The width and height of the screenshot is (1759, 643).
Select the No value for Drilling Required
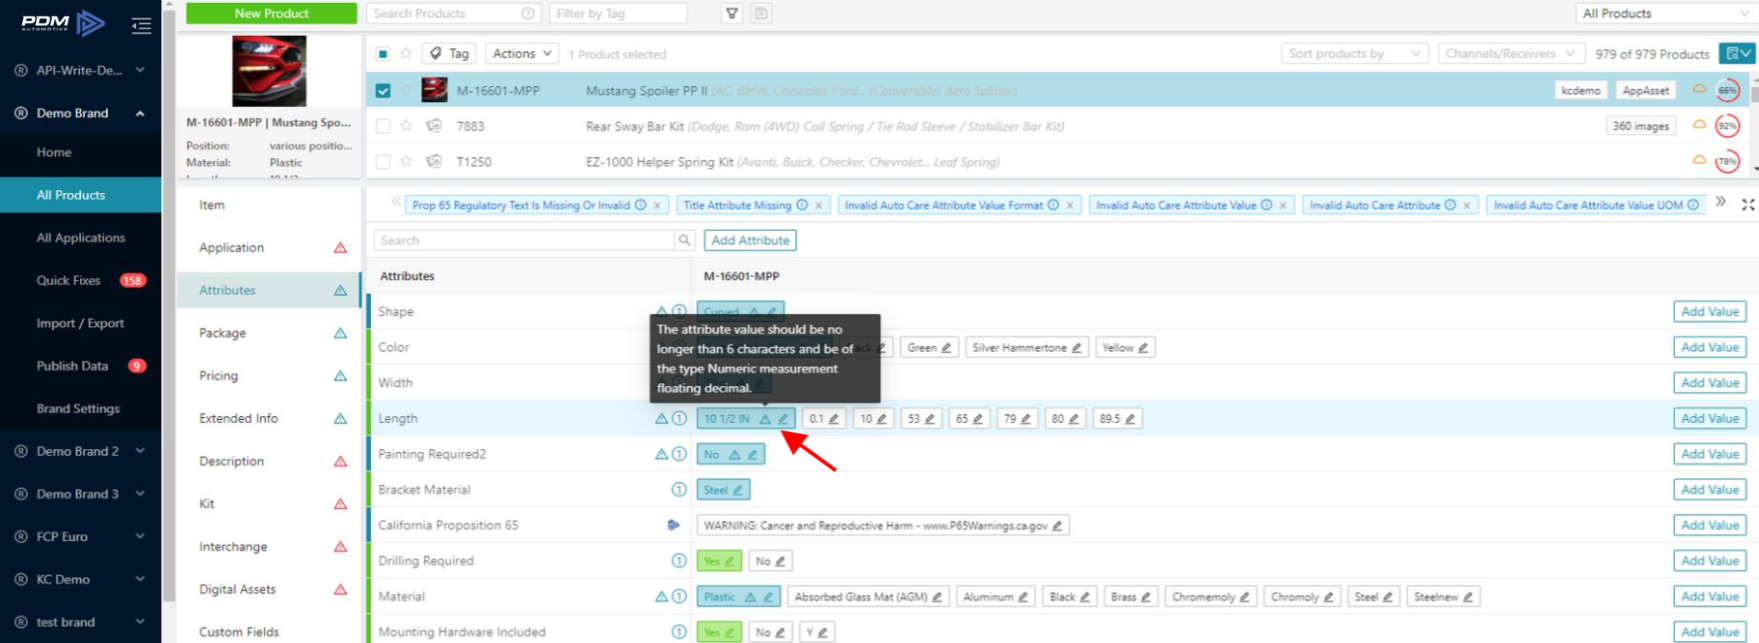pyautogui.click(x=770, y=561)
